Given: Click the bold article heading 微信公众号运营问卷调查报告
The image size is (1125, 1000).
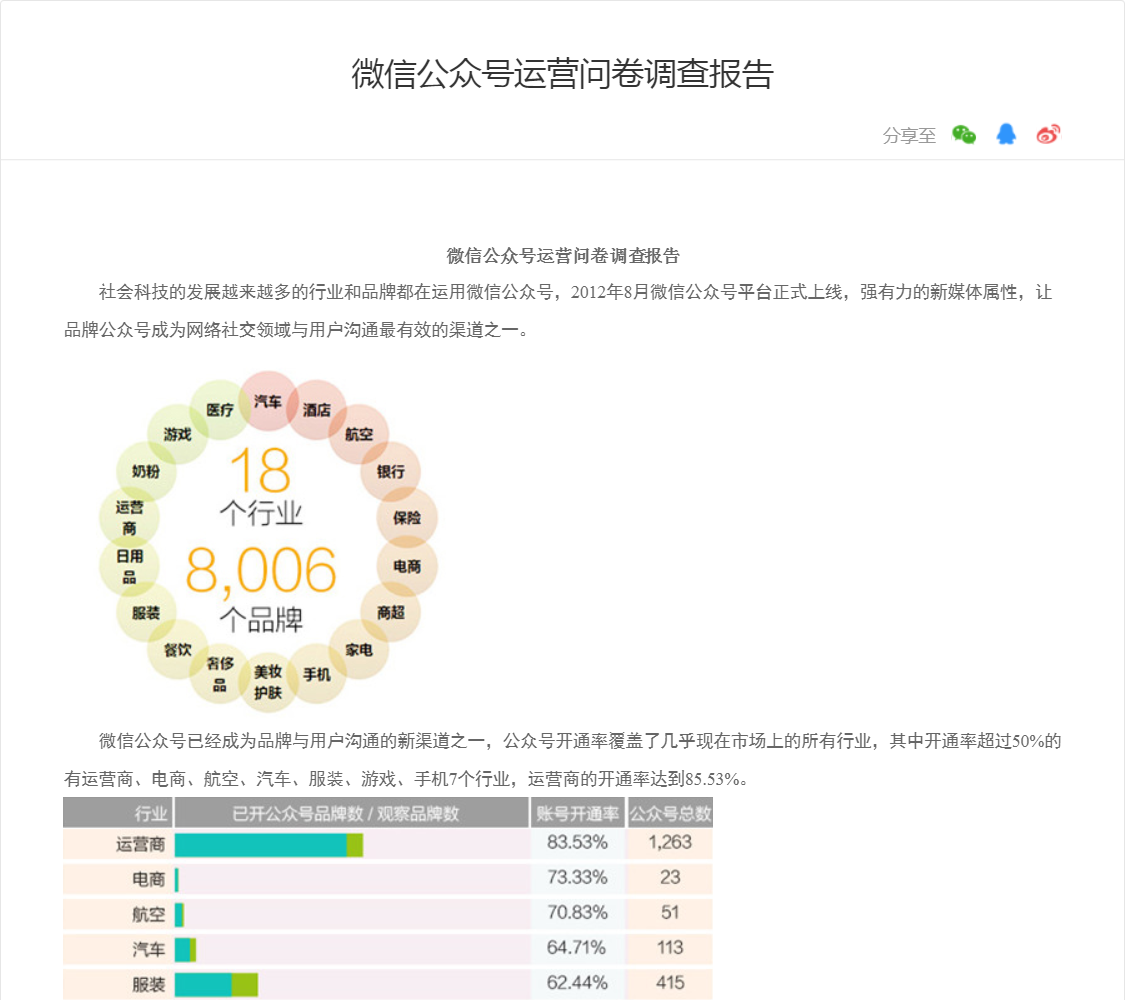Looking at the screenshot, I should click(x=563, y=255).
